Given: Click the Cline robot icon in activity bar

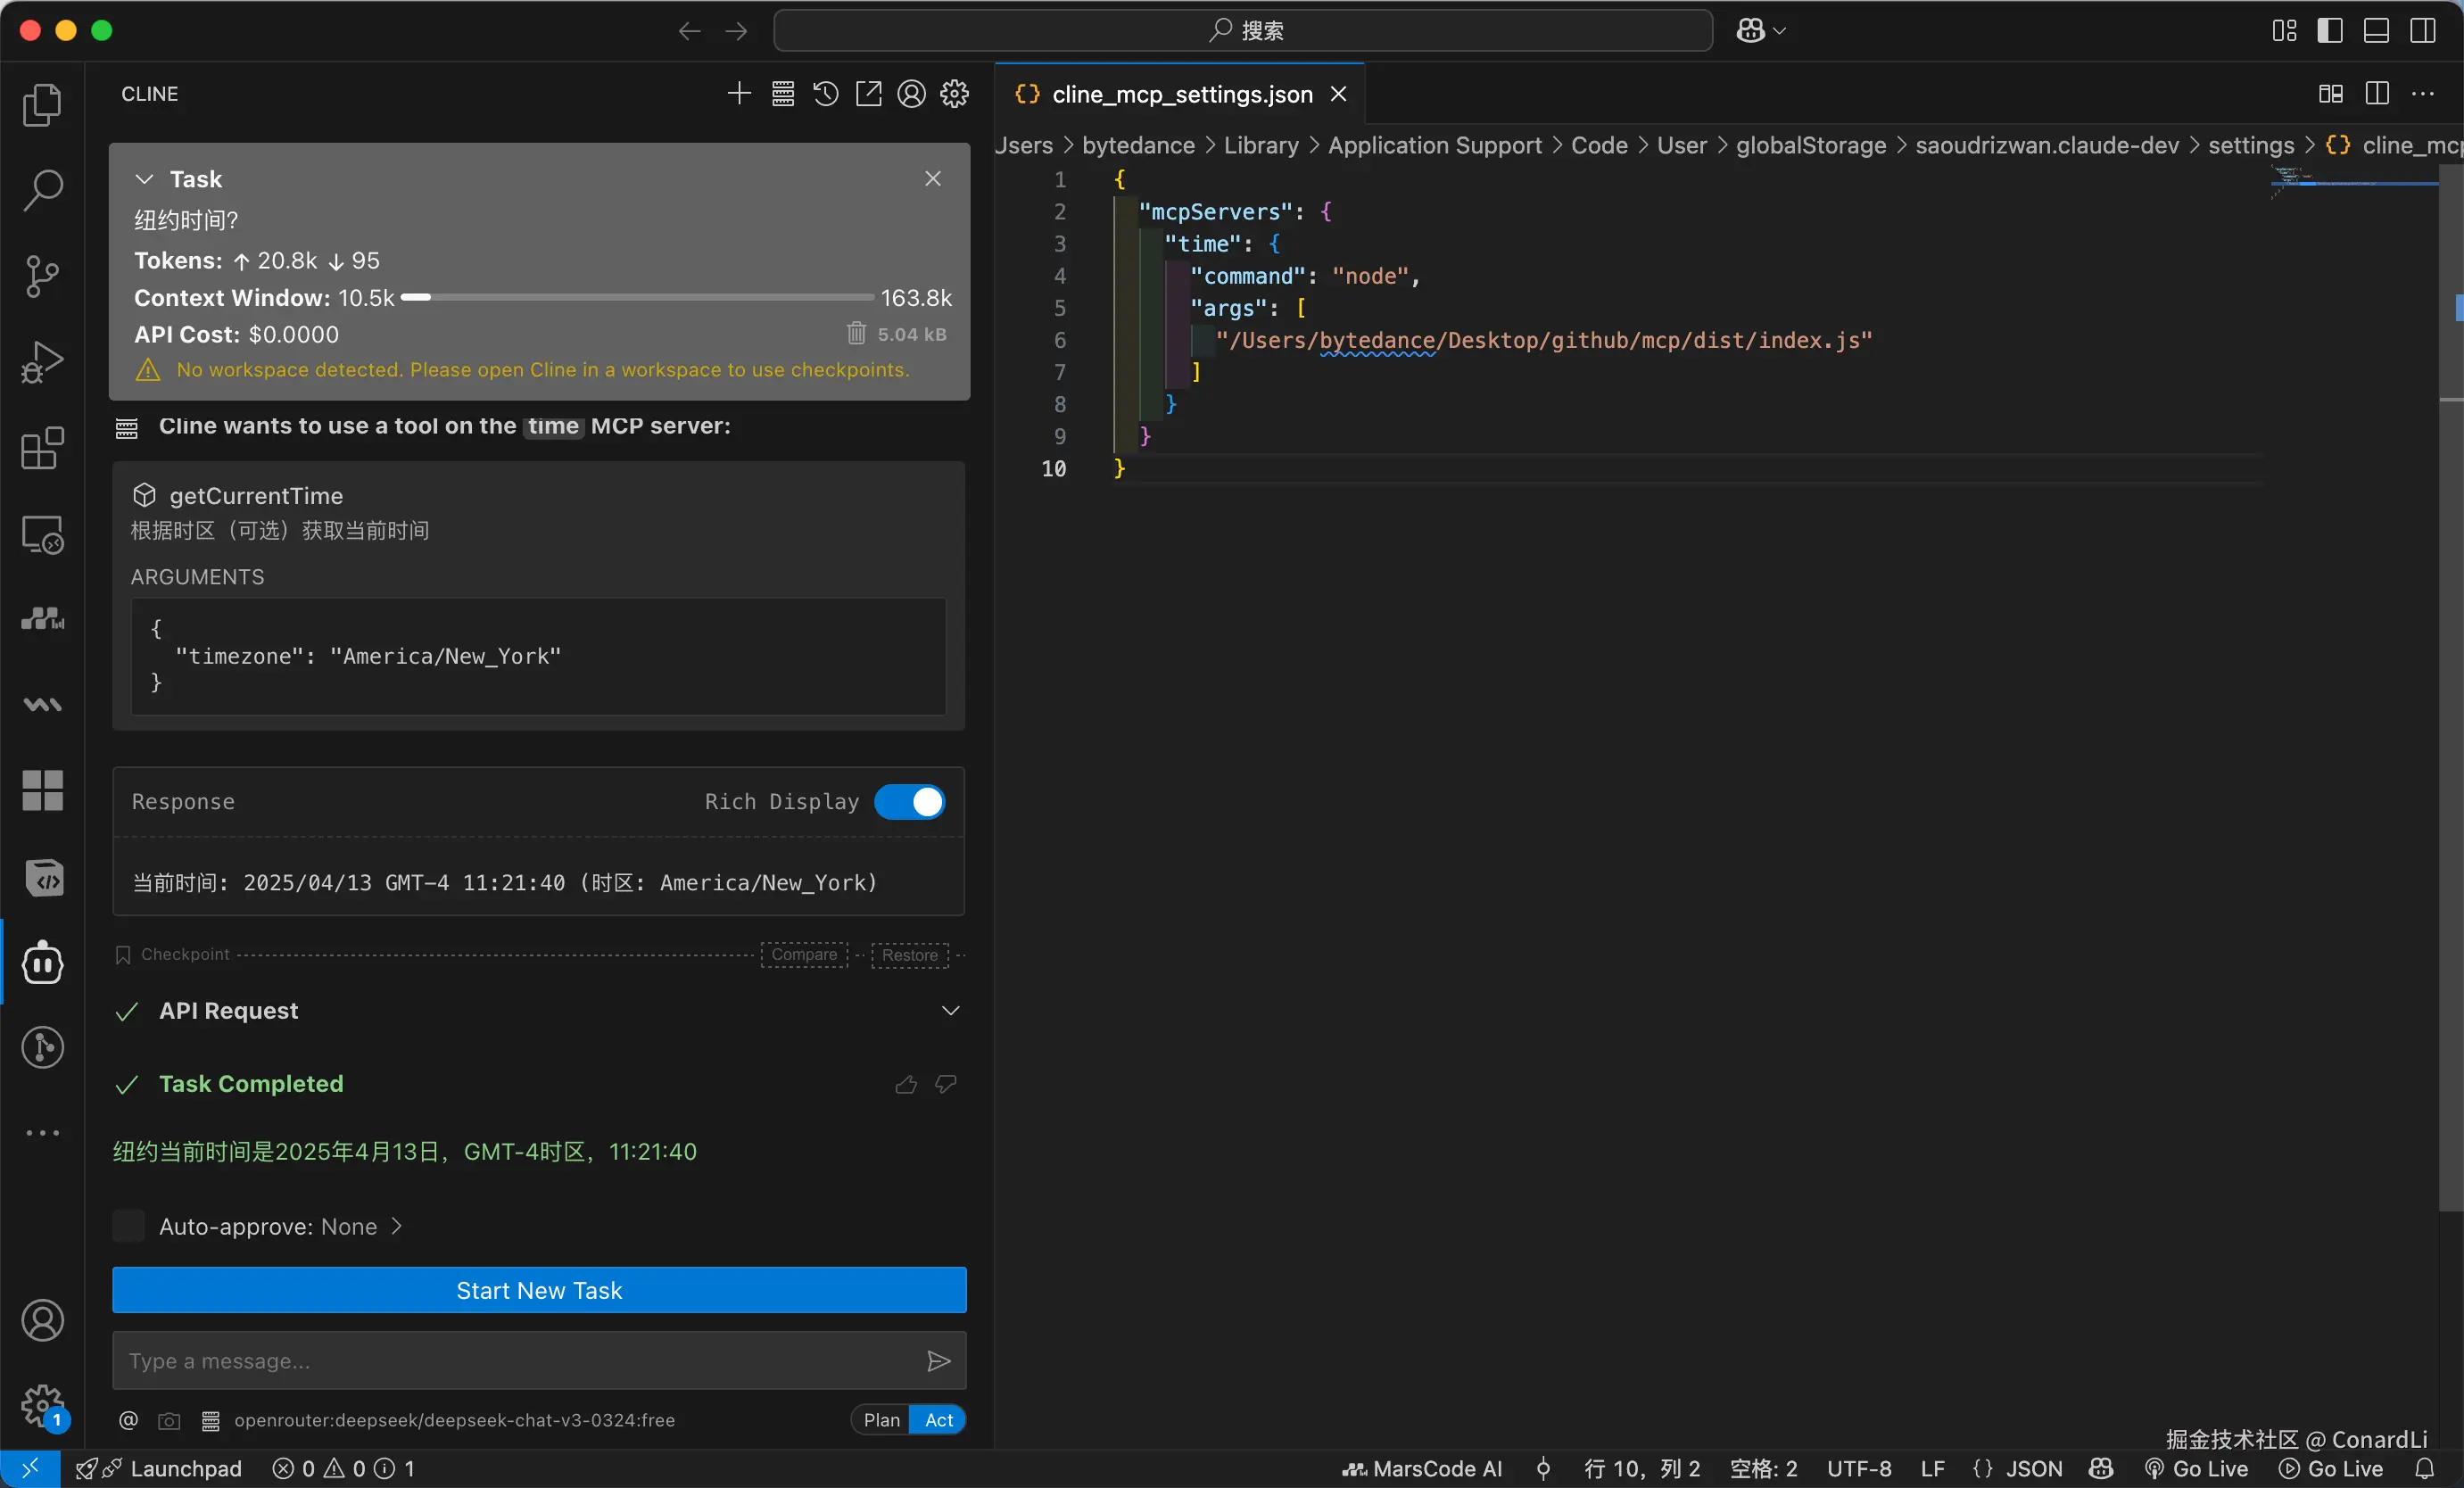Looking at the screenshot, I should pyautogui.click(x=42, y=962).
